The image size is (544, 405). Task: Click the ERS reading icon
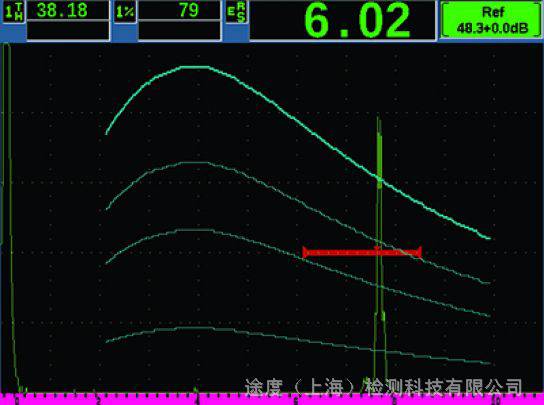pos(236,12)
